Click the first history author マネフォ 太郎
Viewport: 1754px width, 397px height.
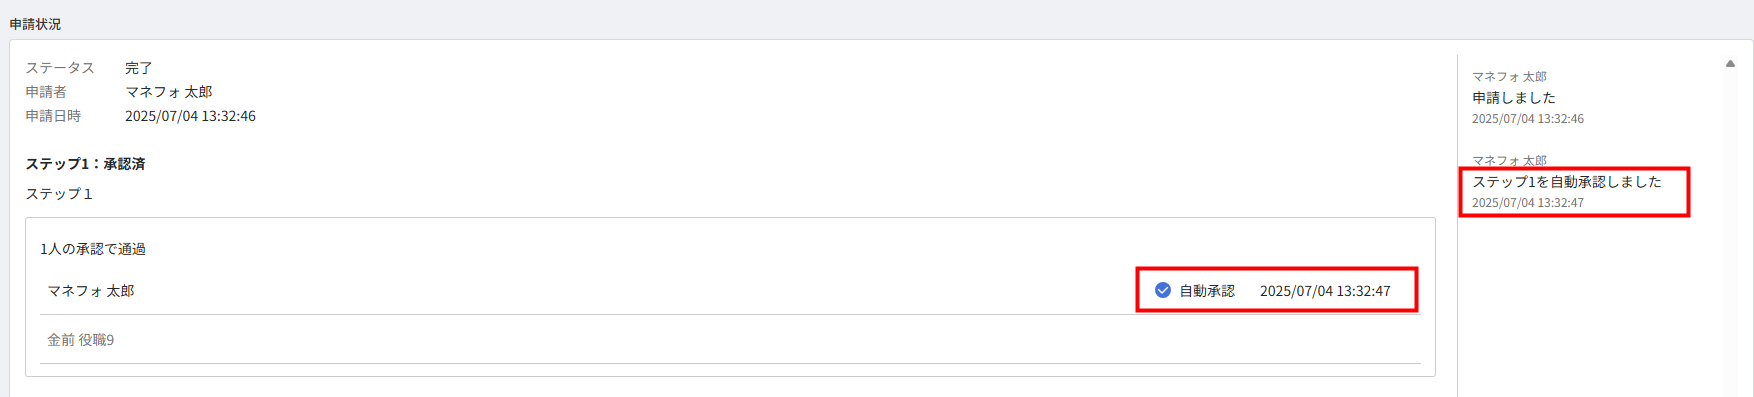click(x=1509, y=76)
